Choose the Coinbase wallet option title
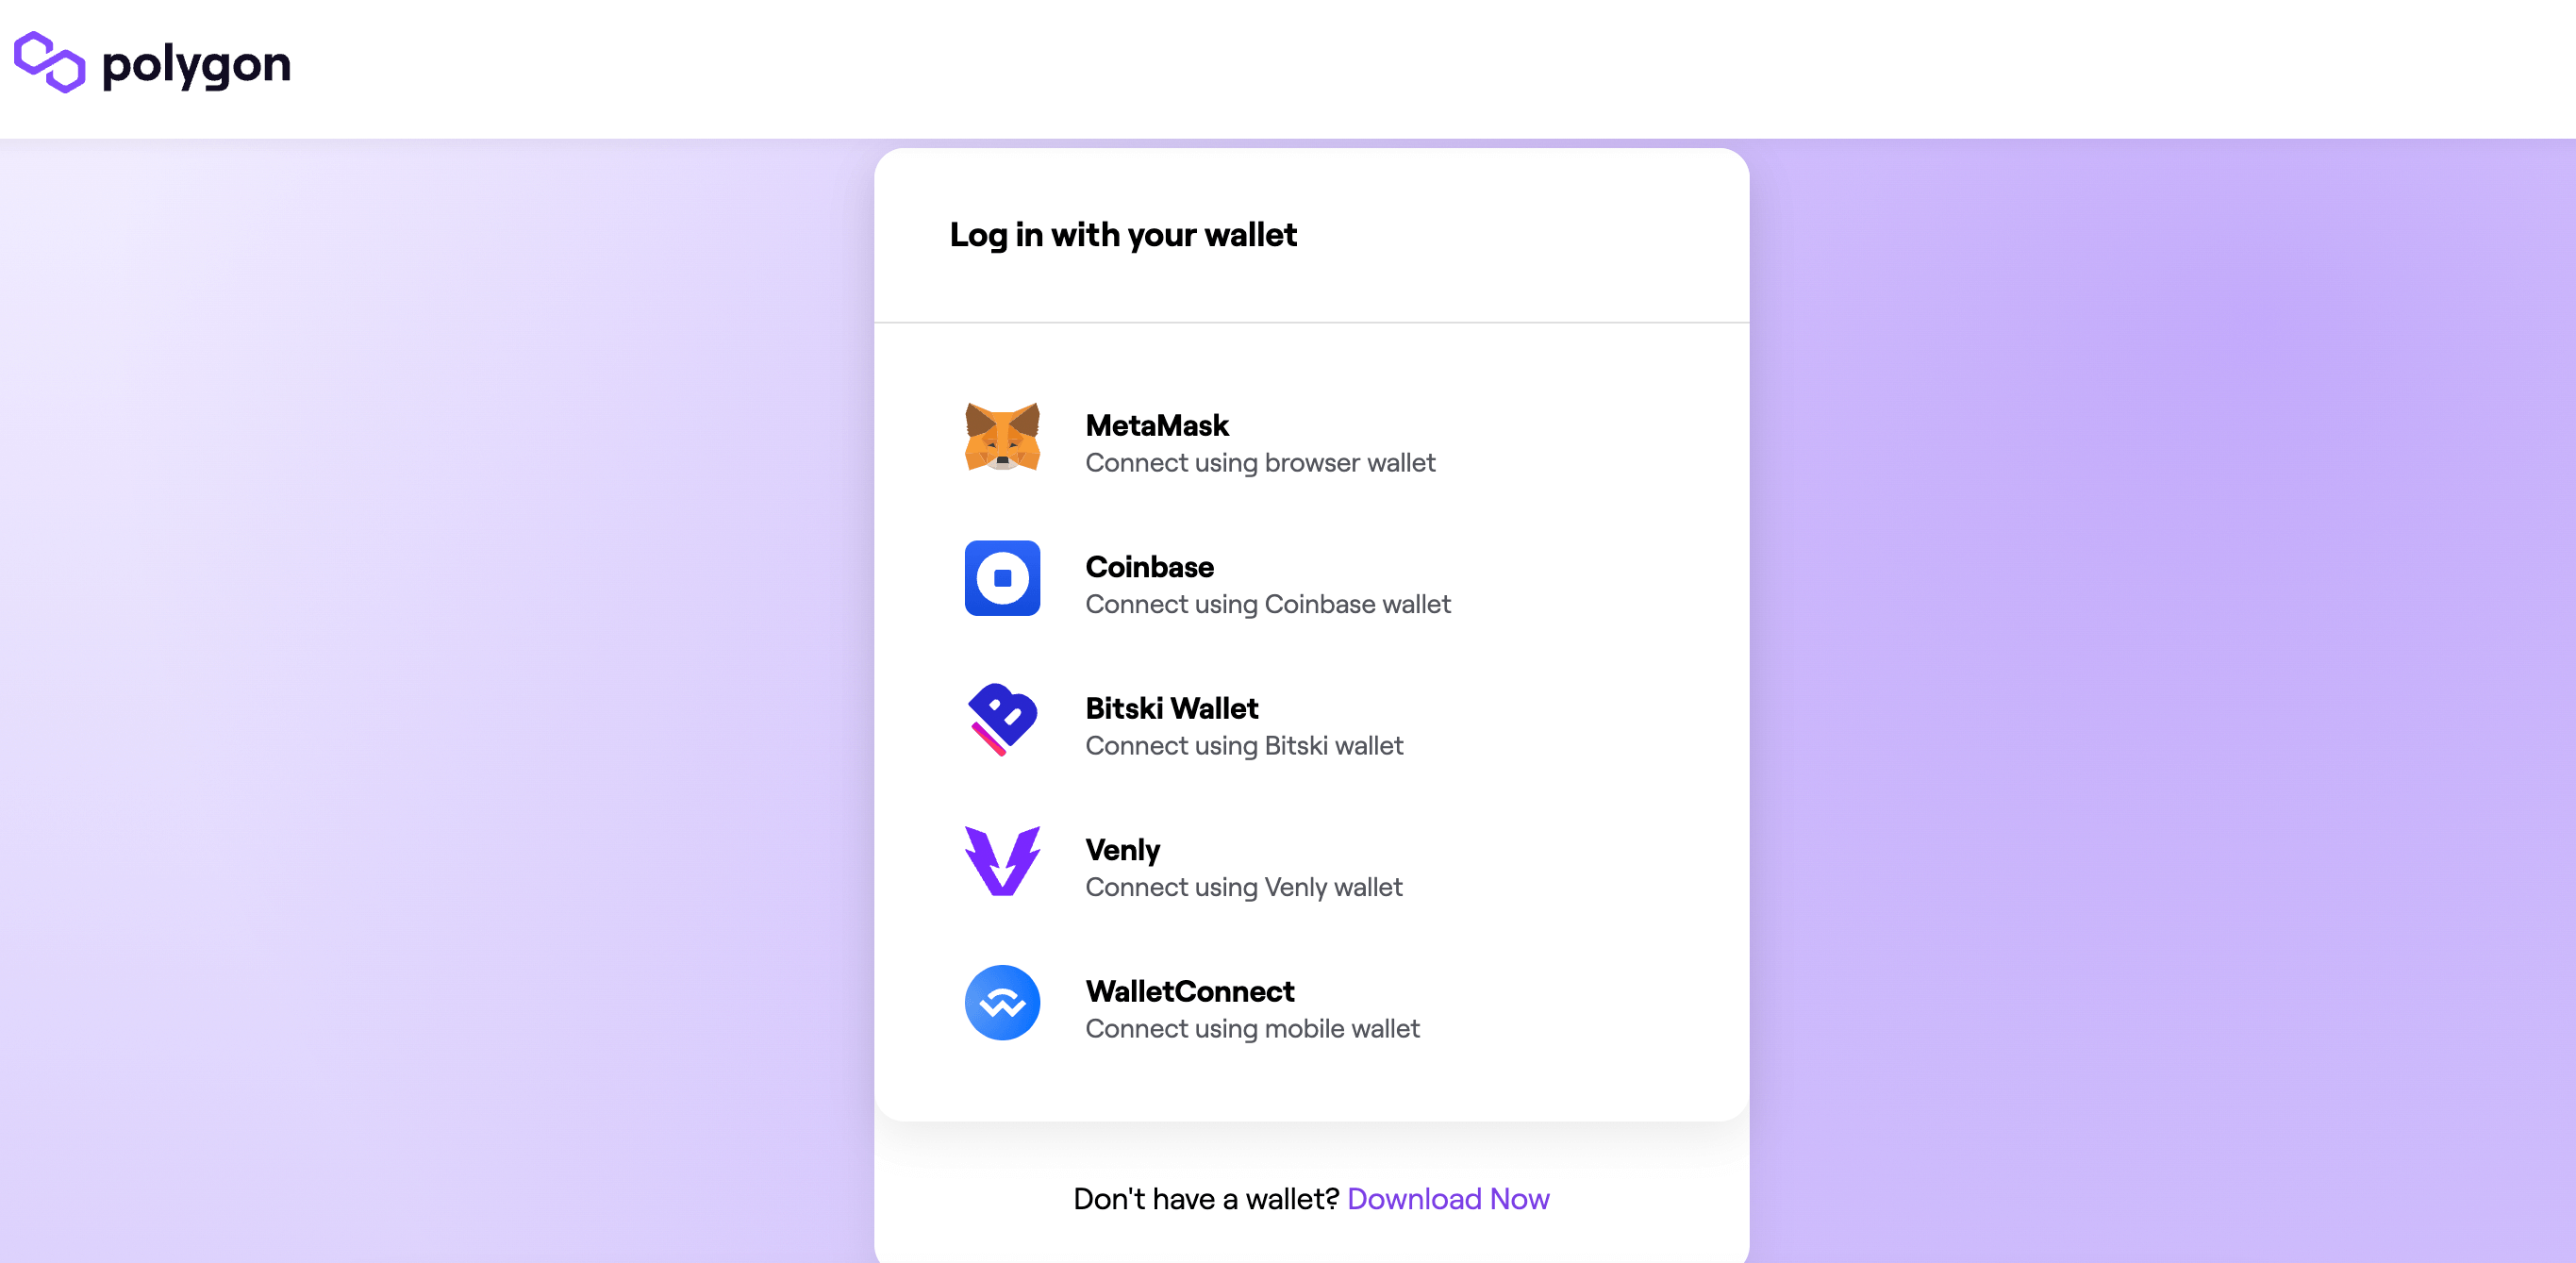The image size is (2576, 1263). click(1149, 567)
